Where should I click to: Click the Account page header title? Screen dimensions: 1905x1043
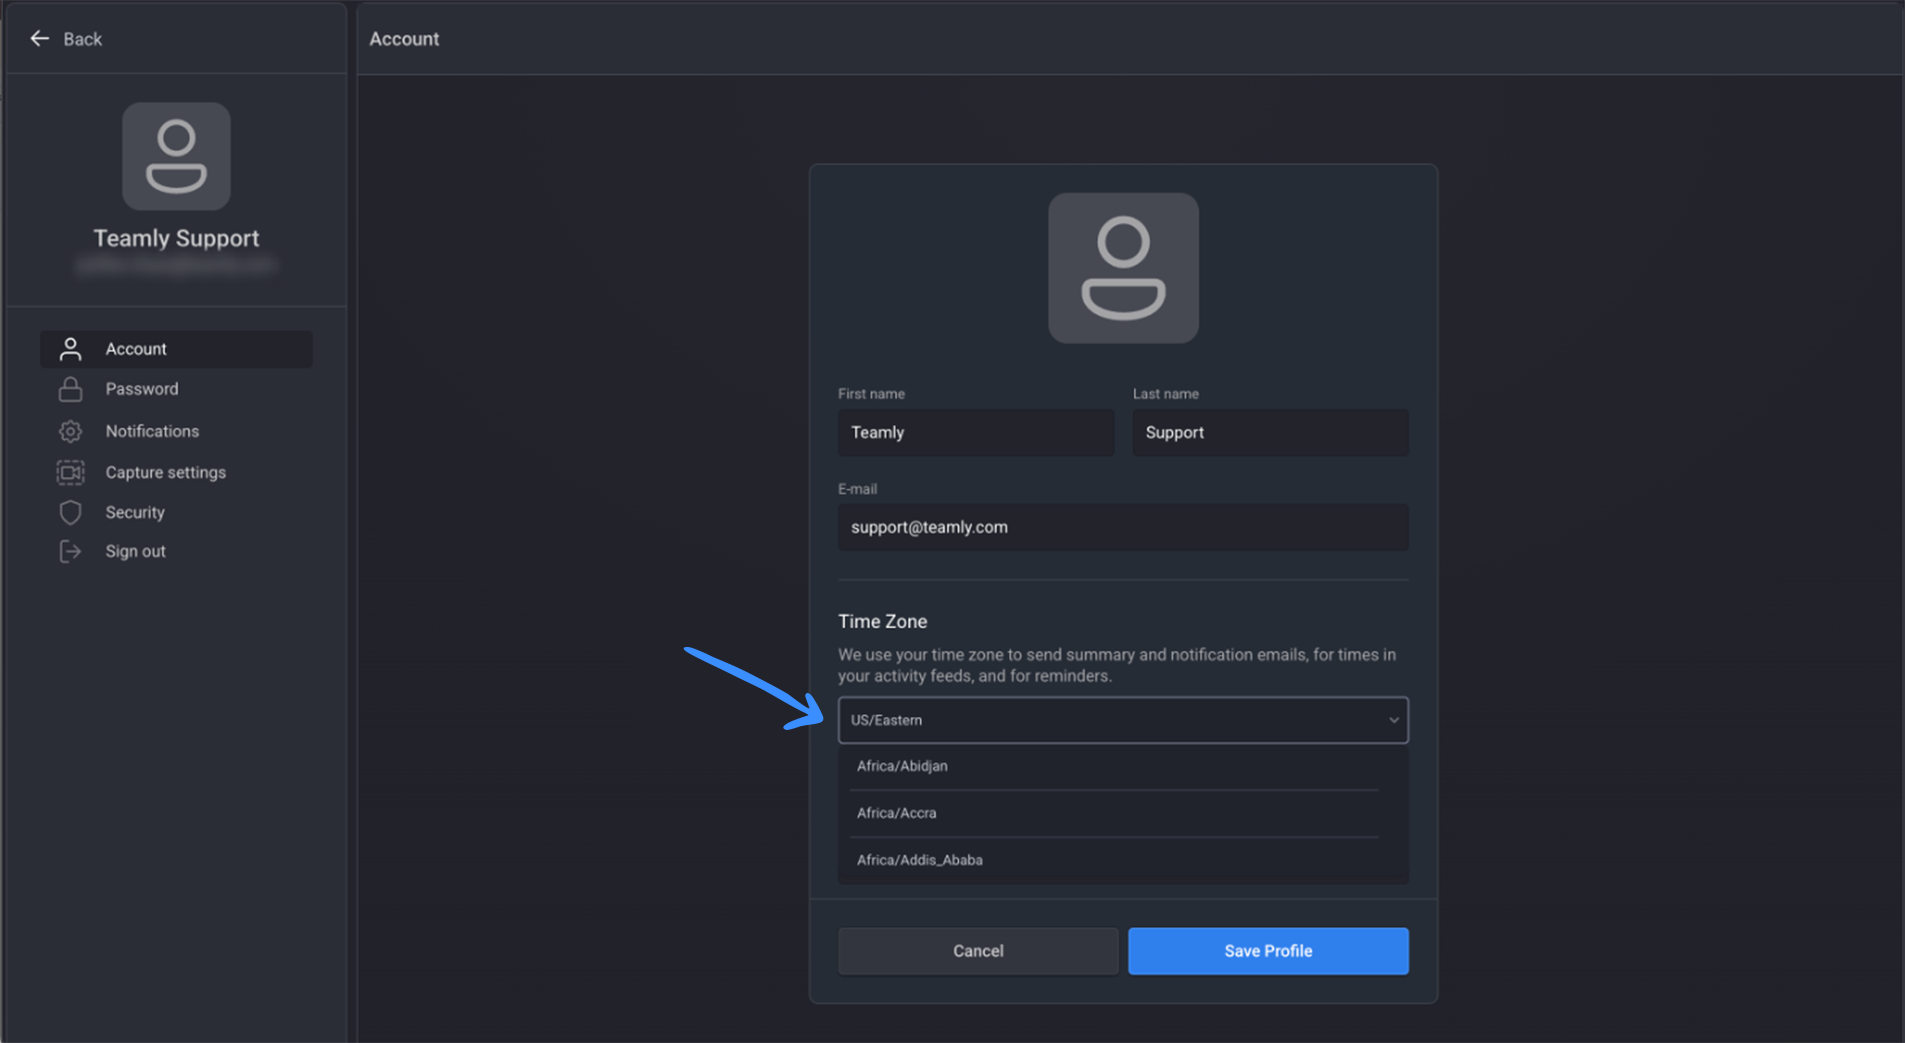(404, 39)
